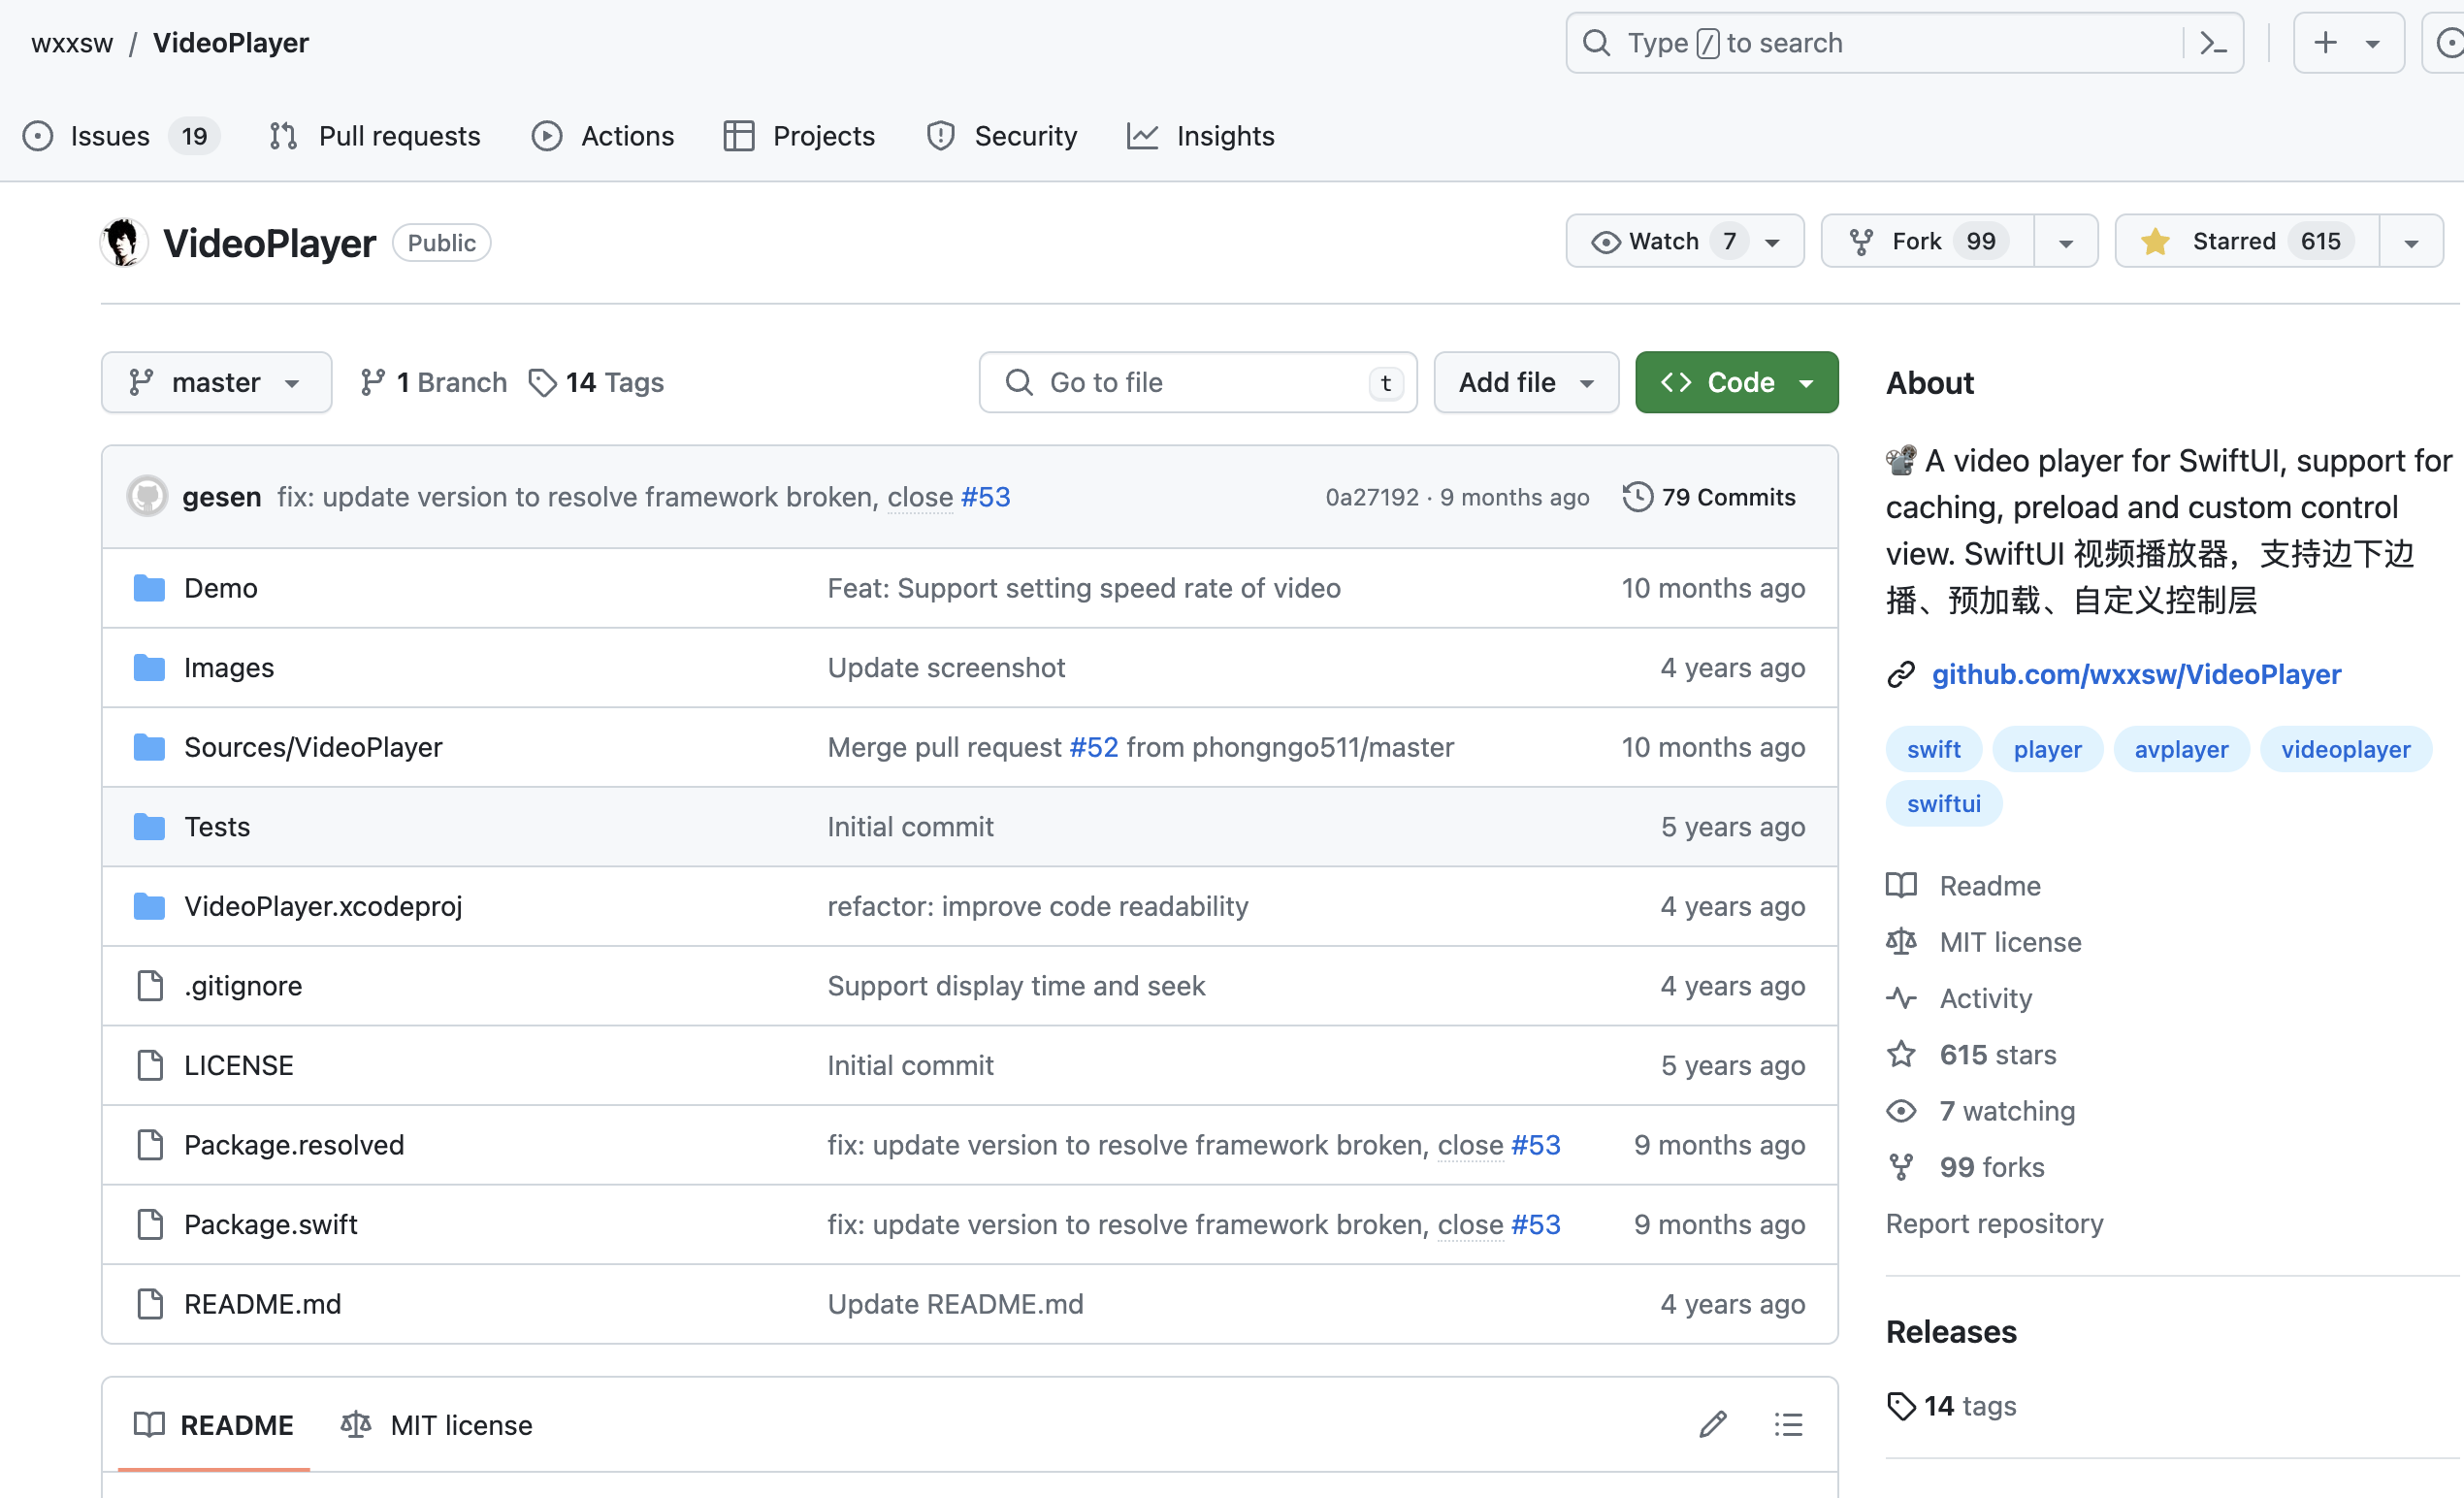
Task: Click the plus create new icon
Action: point(2325,43)
